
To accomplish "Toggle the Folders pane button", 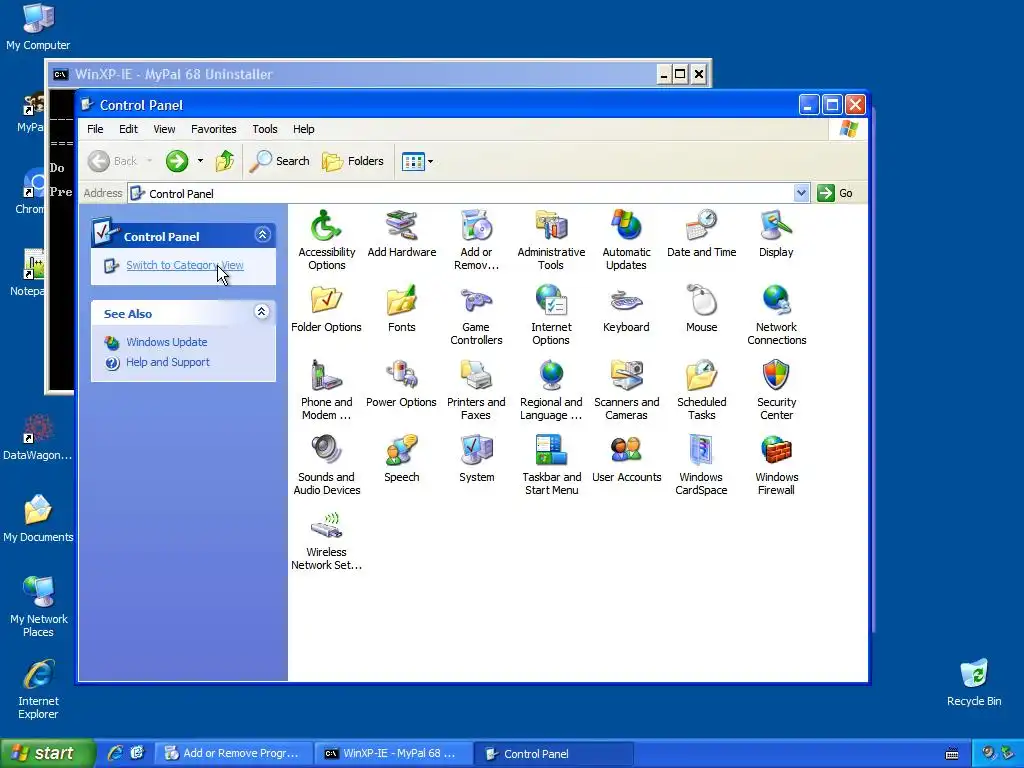I will point(353,161).
